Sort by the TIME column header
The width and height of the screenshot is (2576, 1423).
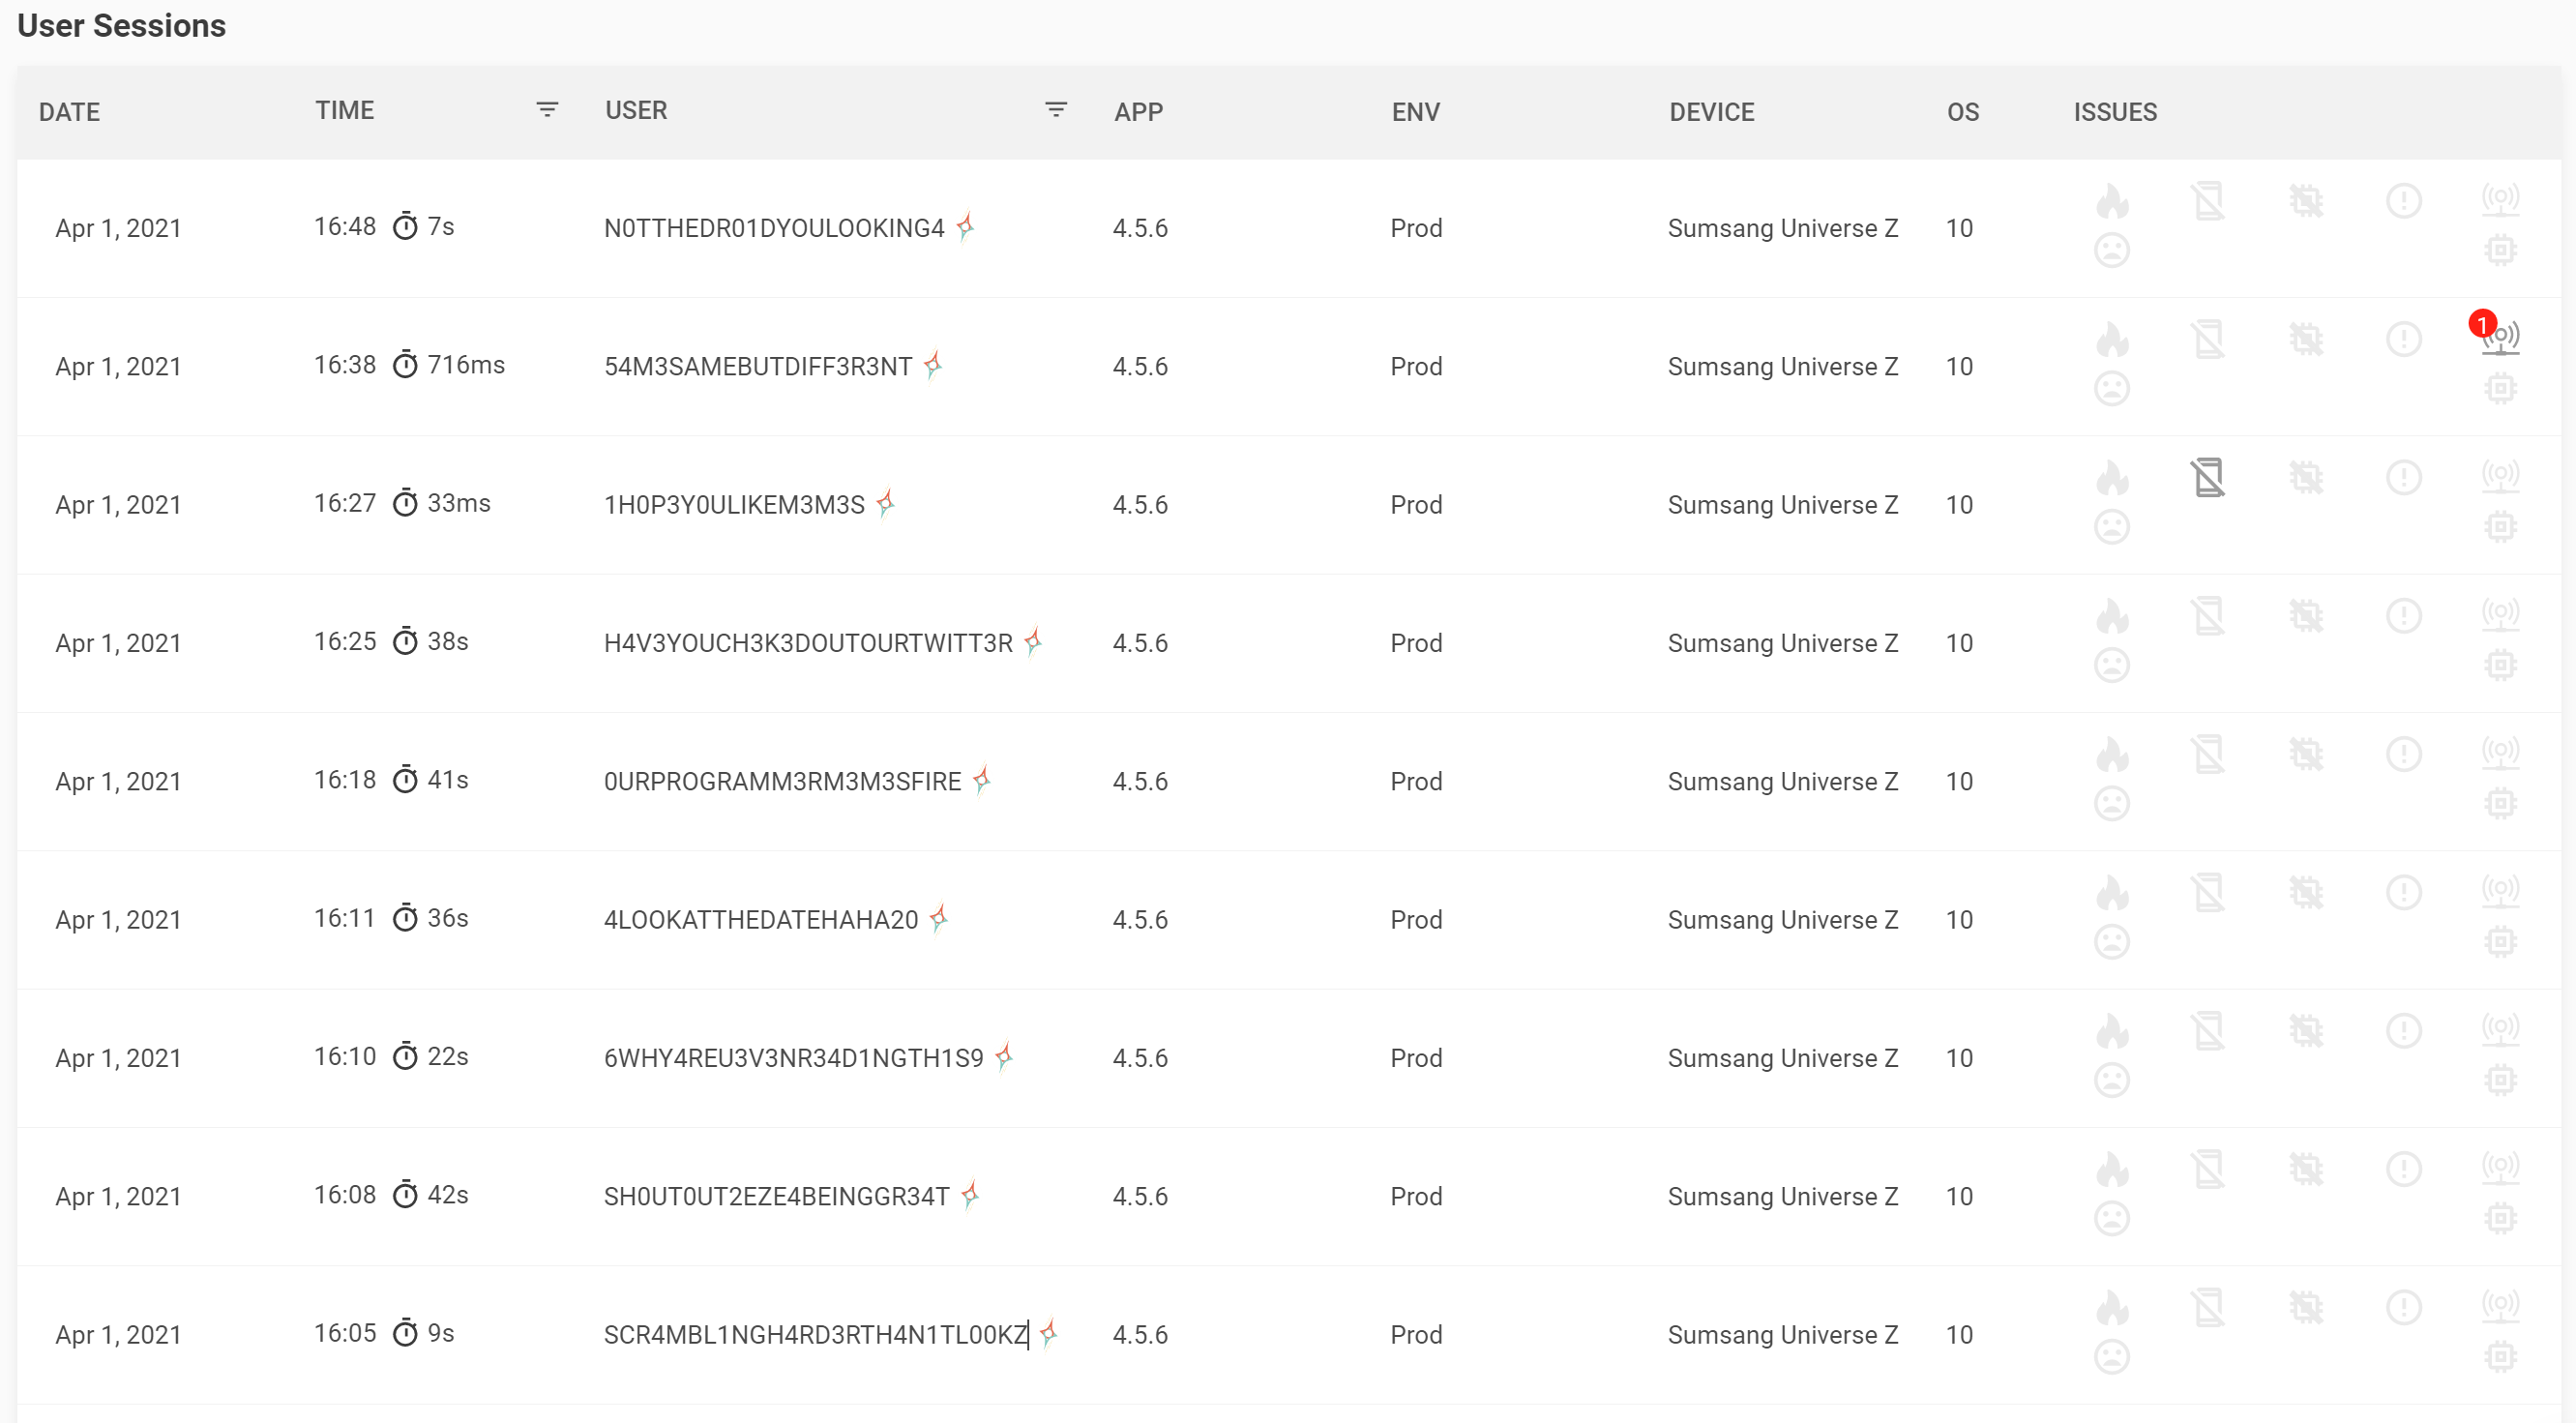[x=344, y=110]
